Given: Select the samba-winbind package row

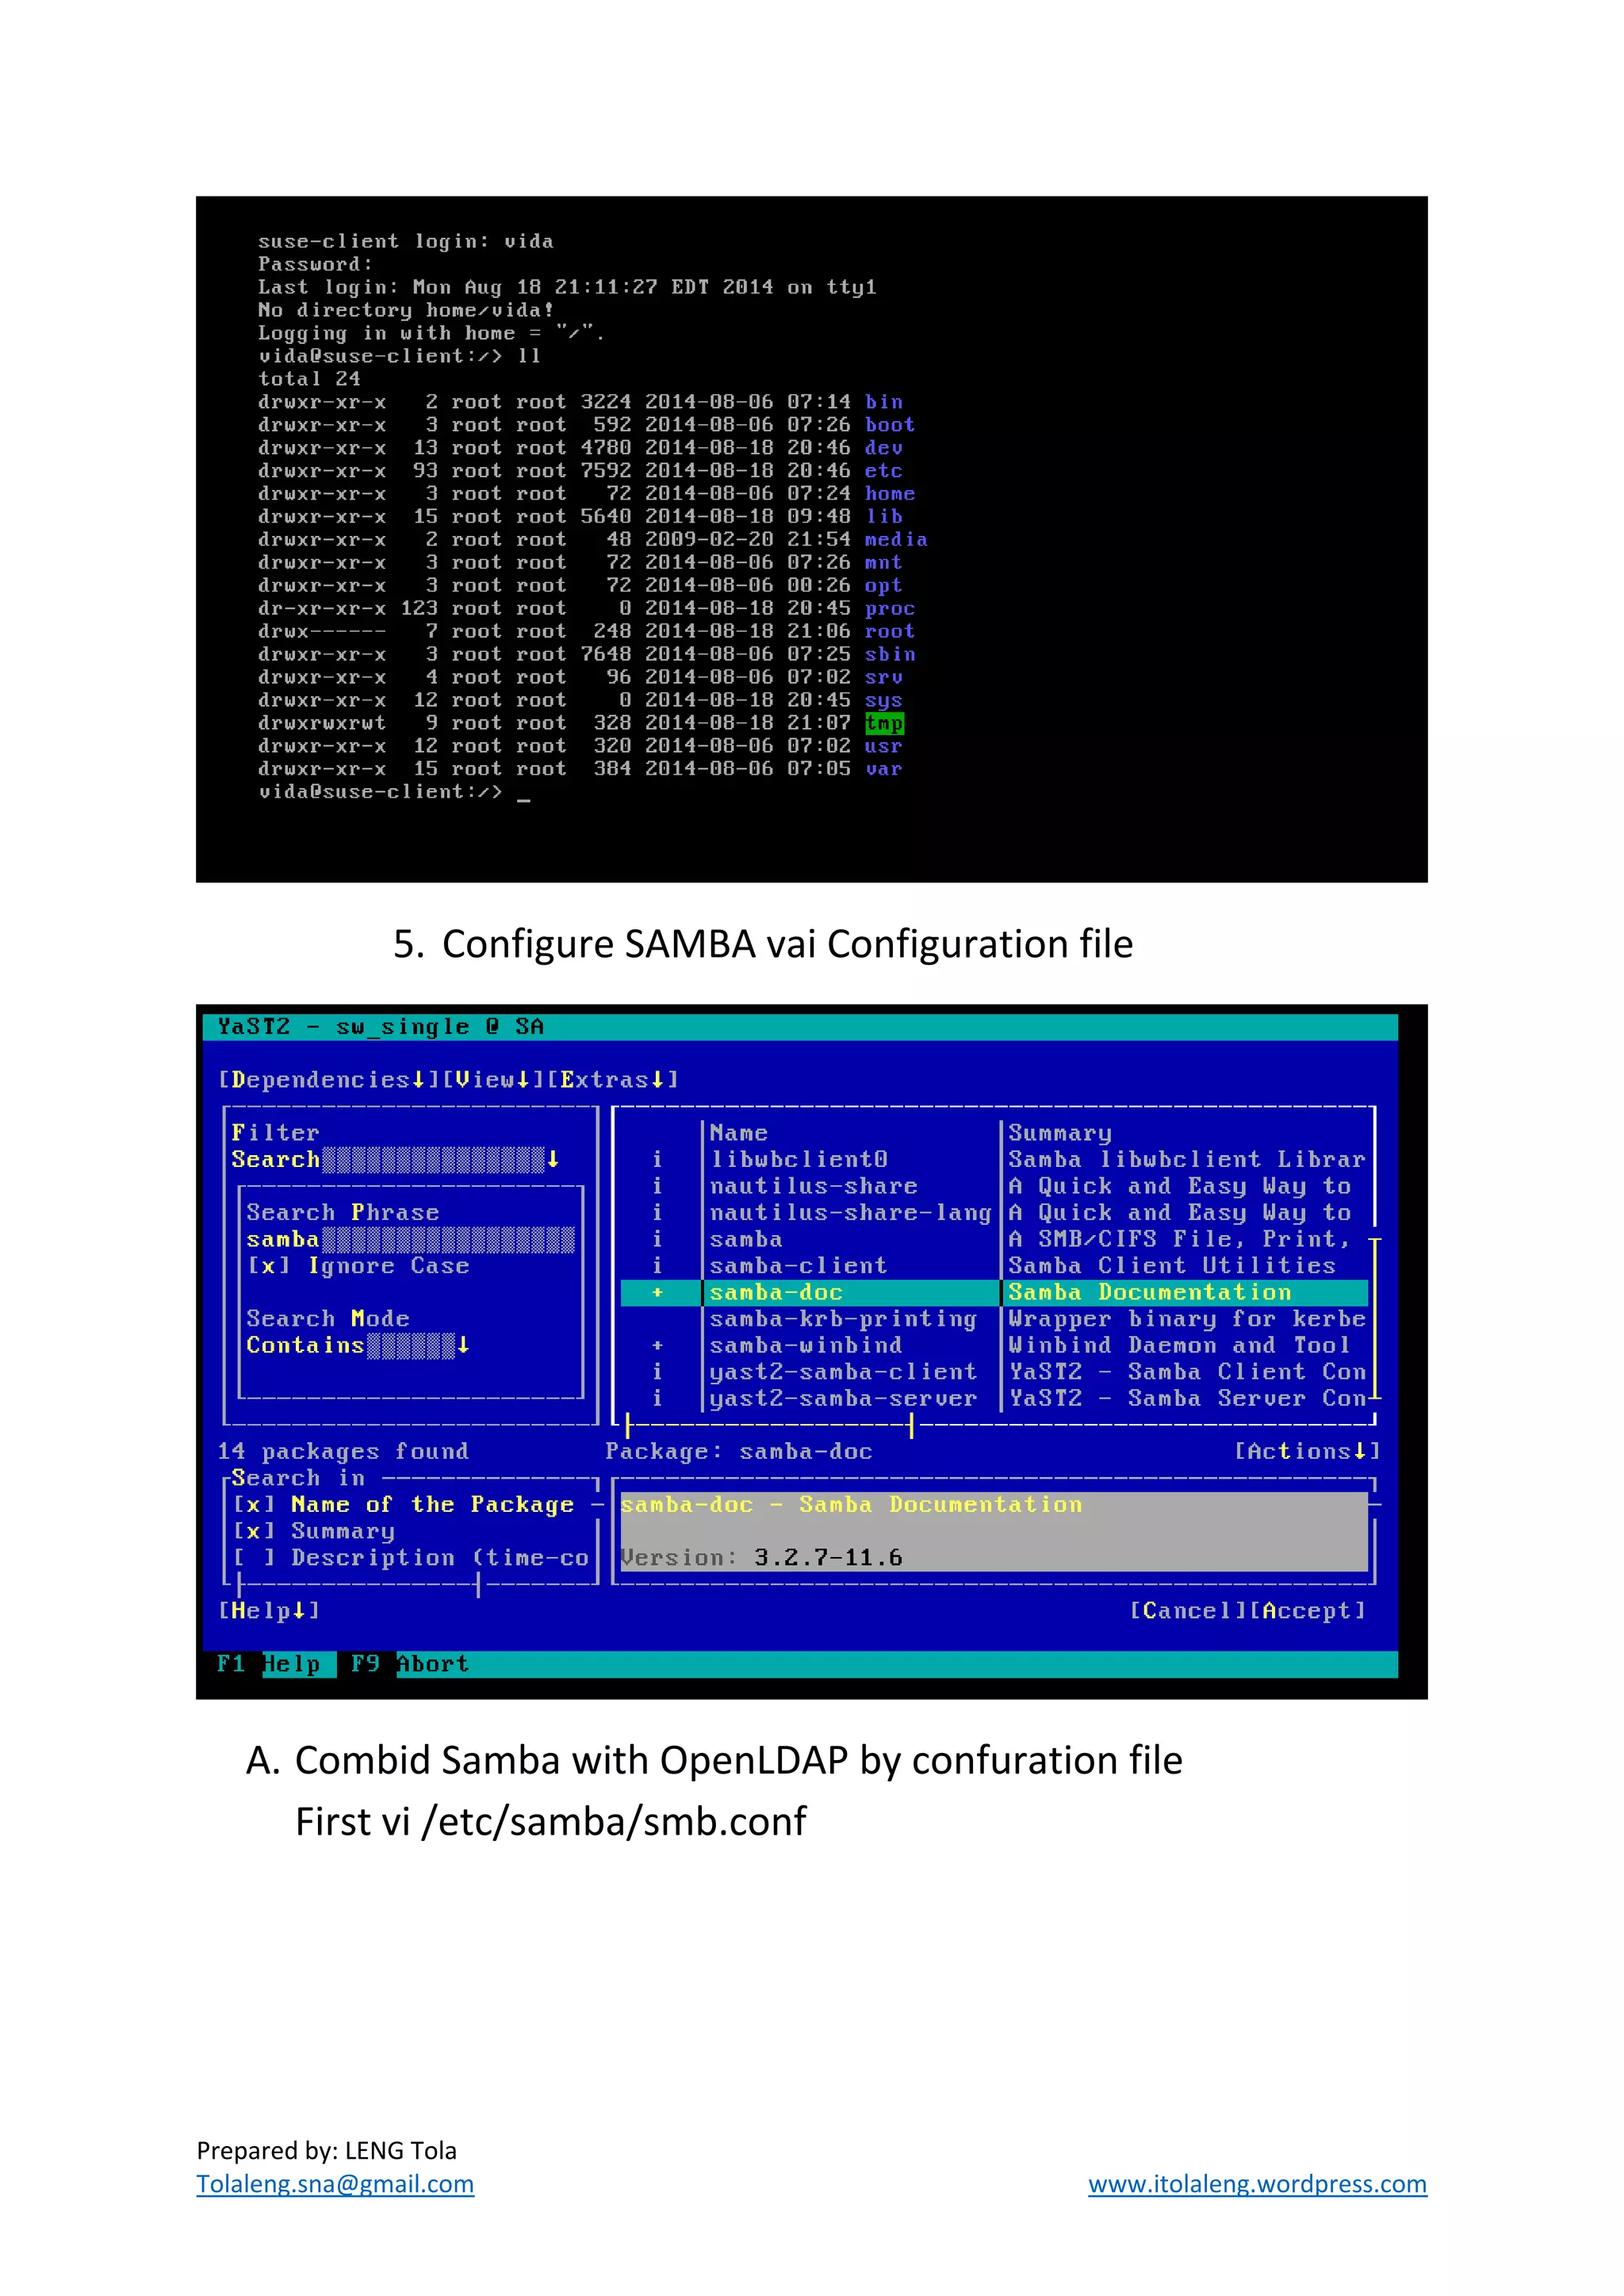Looking at the screenshot, I should pyautogui.click(x=994, y=1346).
